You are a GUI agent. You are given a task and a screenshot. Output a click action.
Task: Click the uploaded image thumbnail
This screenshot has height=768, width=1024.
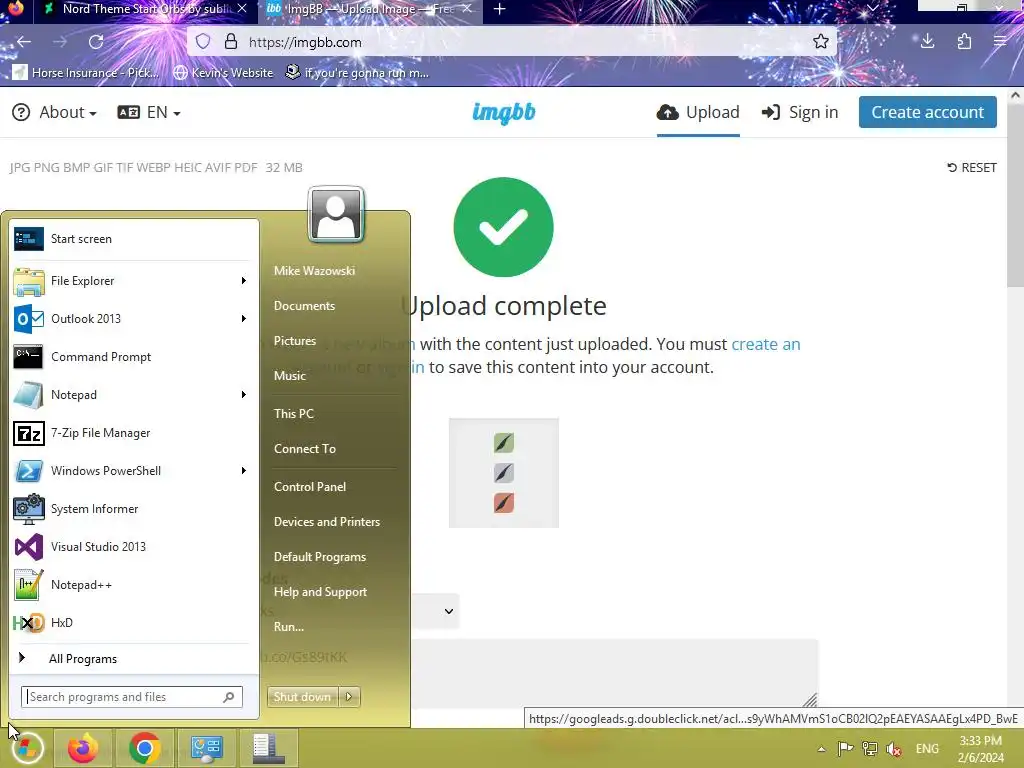click(x=504, y=473)
